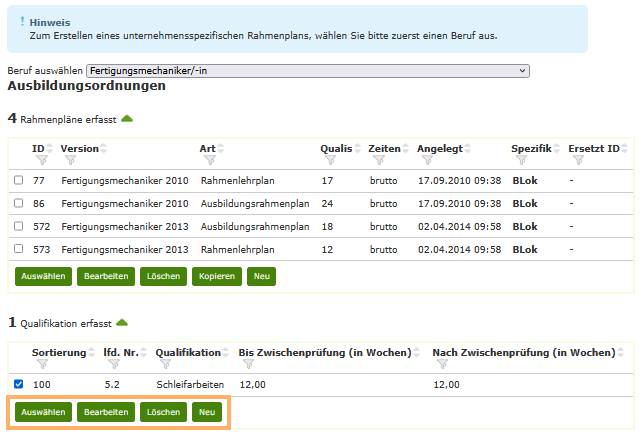The height and width of the screenshot is (437, 641).
Task: Sort table by ID column arrows
Action: click(50, 148)
